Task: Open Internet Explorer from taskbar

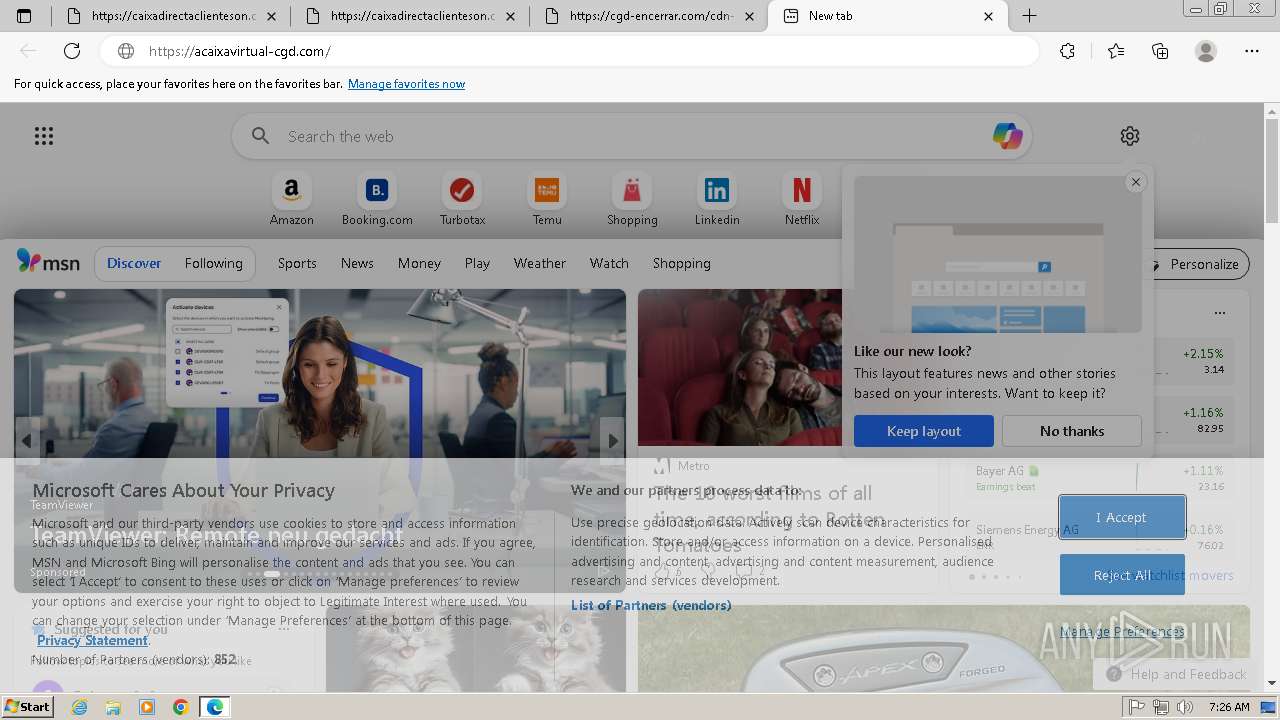Action: click(80, 707)
